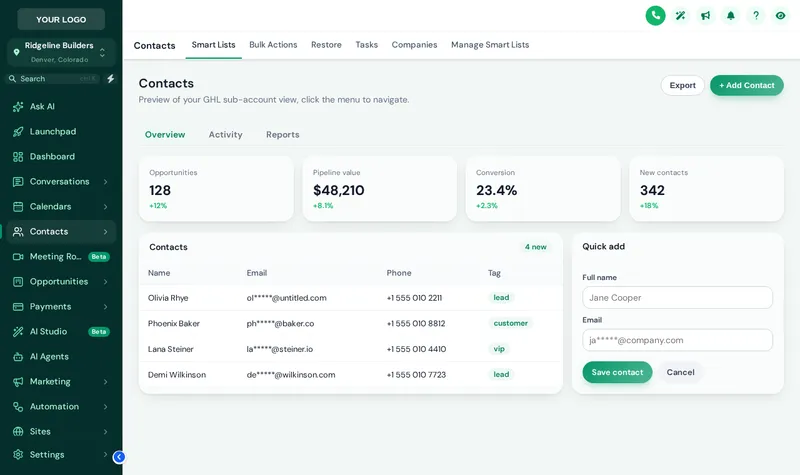Expand the Settings submenu chevron
Screen dimensions: 800x475
click(x=106, y=455)
